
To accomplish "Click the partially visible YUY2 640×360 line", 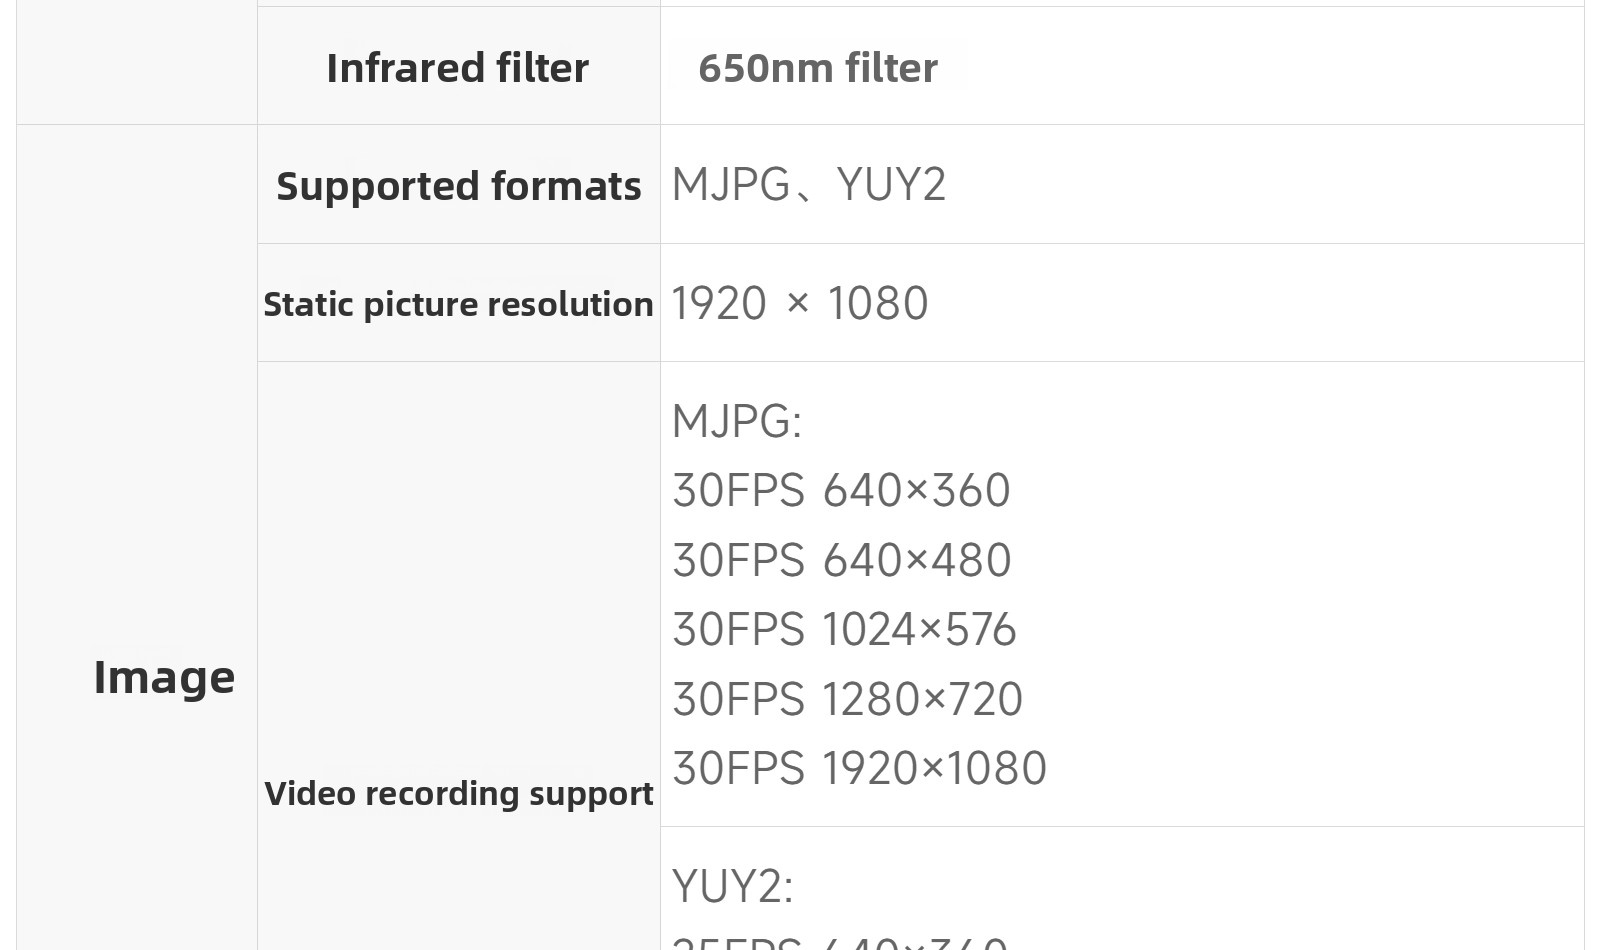I will (840, 942).
